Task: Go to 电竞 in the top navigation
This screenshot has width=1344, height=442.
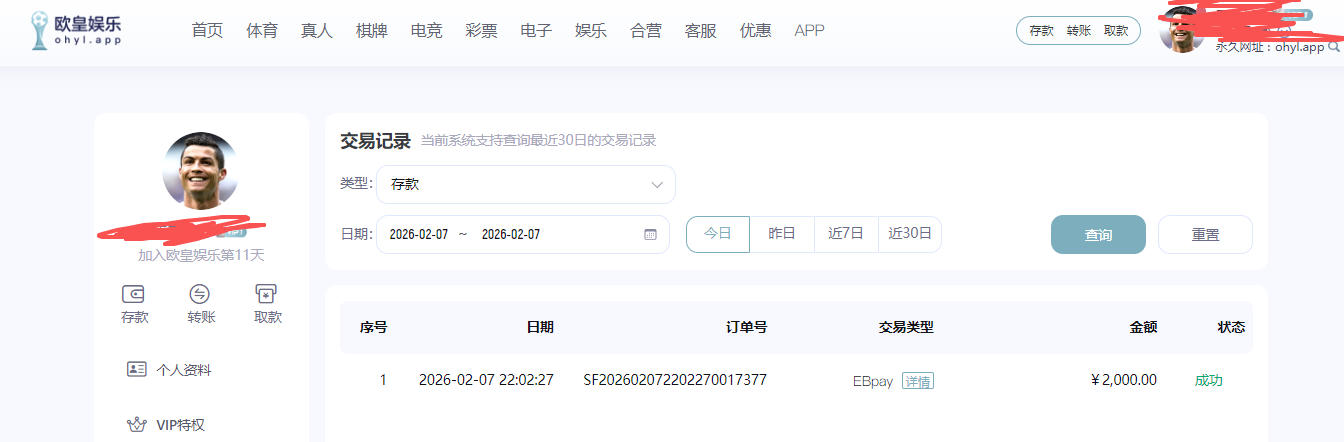Action: coord(426,30)
